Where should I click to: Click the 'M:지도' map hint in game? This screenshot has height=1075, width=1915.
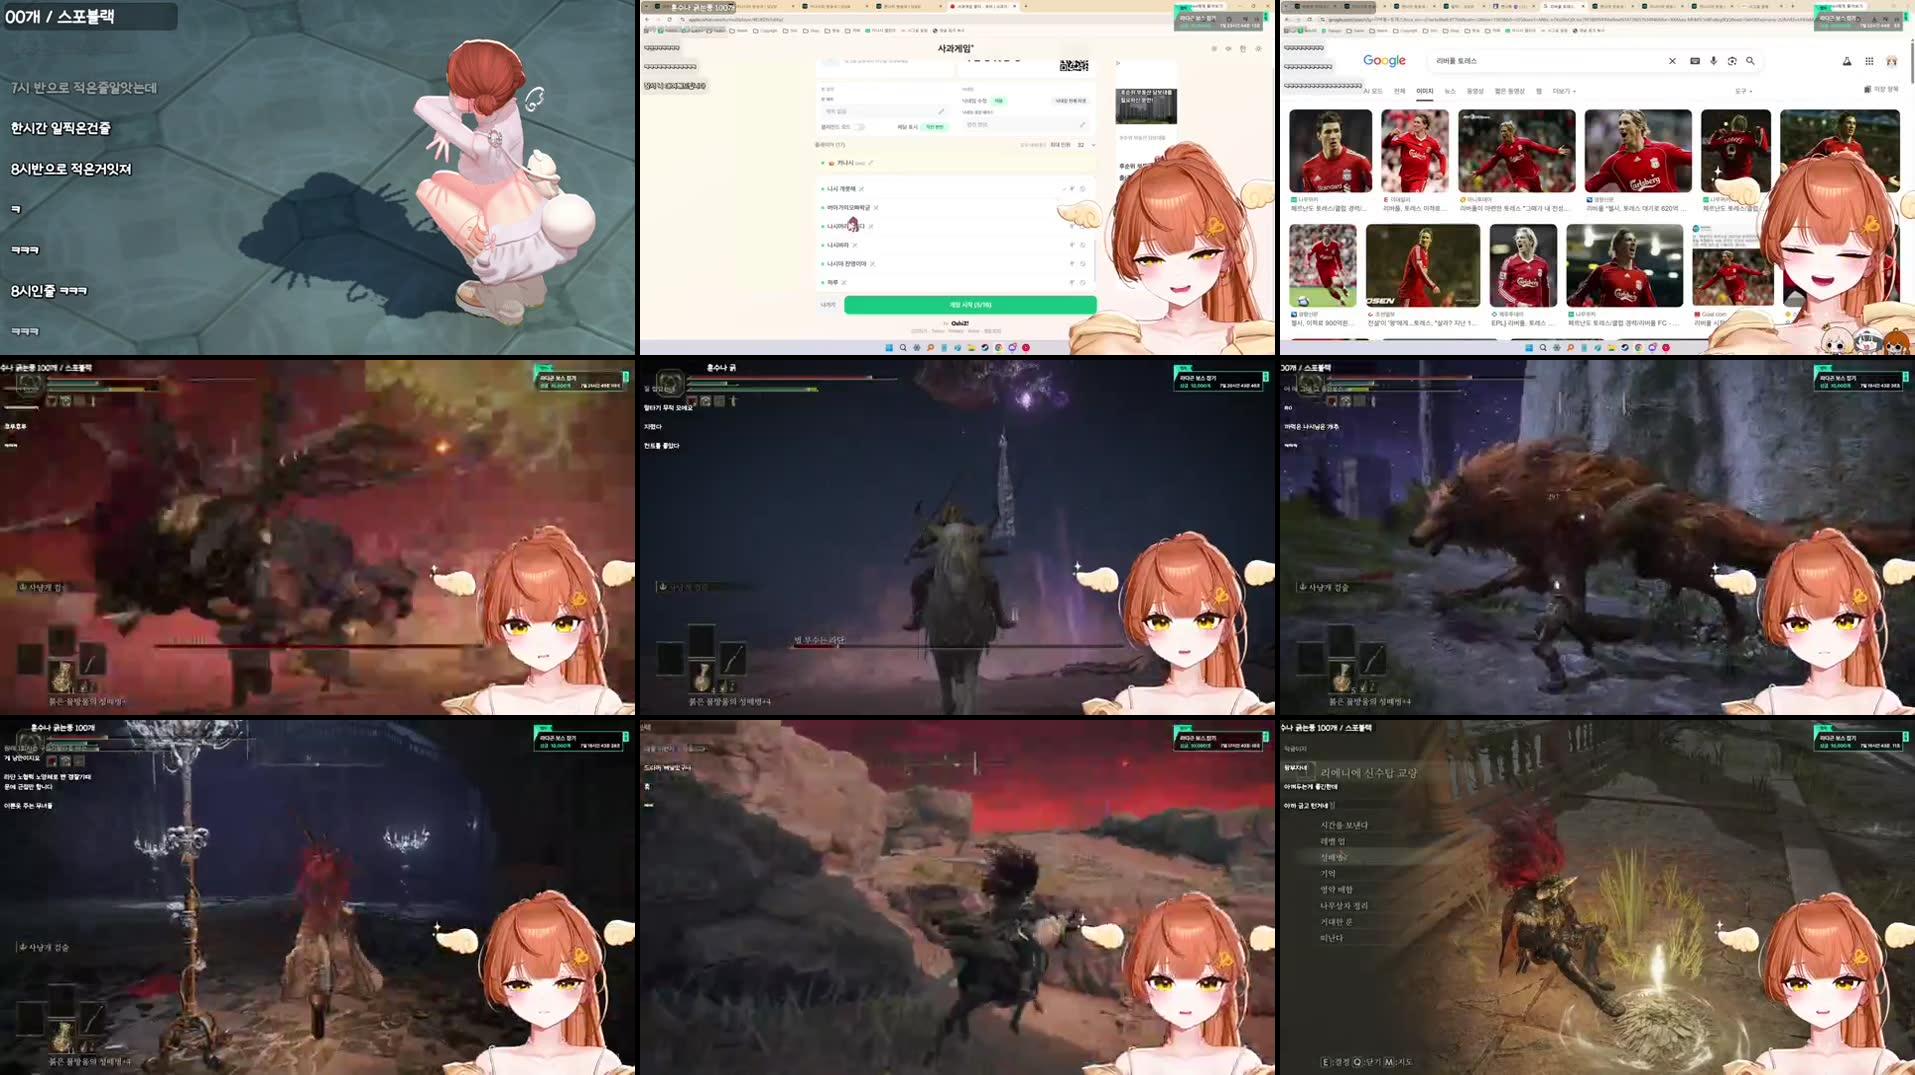pos(1398,1062)
